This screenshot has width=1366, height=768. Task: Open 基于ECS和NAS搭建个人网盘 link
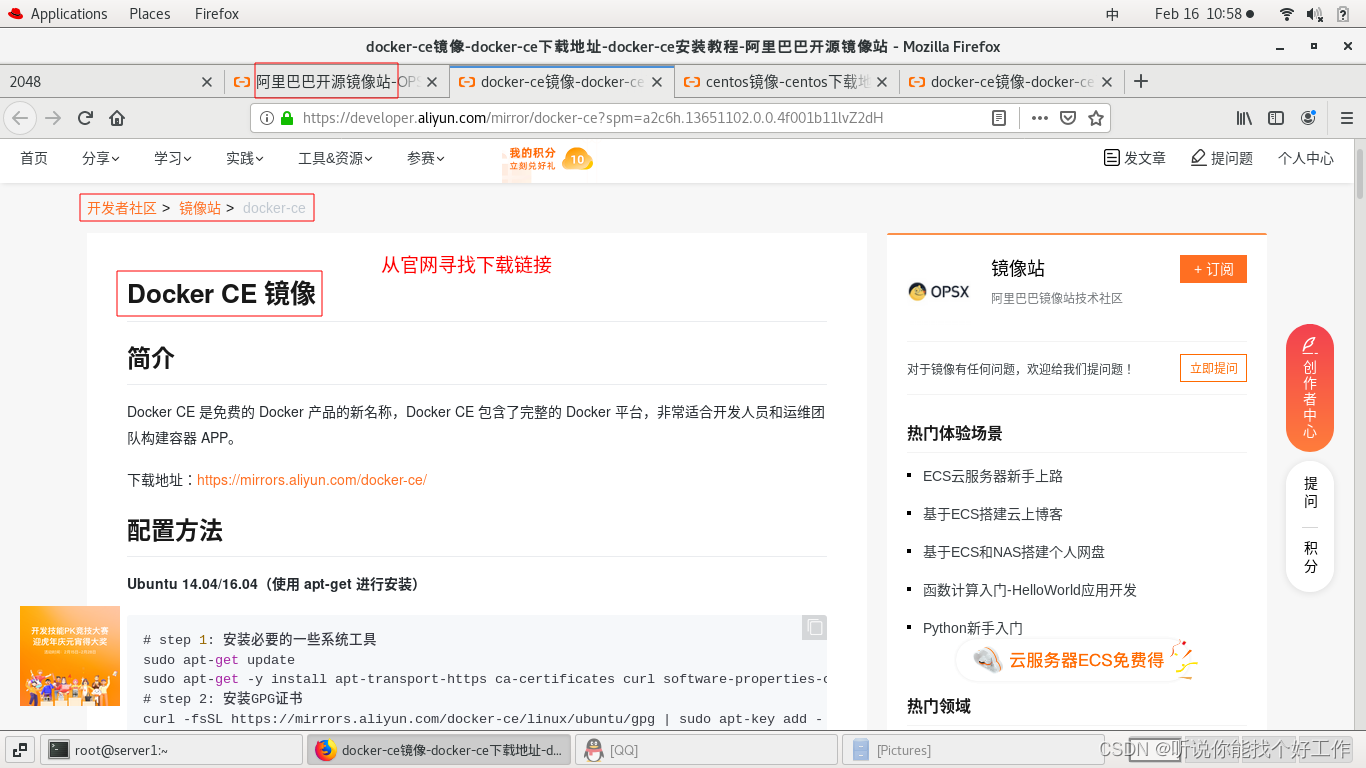click(x=1014, y=552)
